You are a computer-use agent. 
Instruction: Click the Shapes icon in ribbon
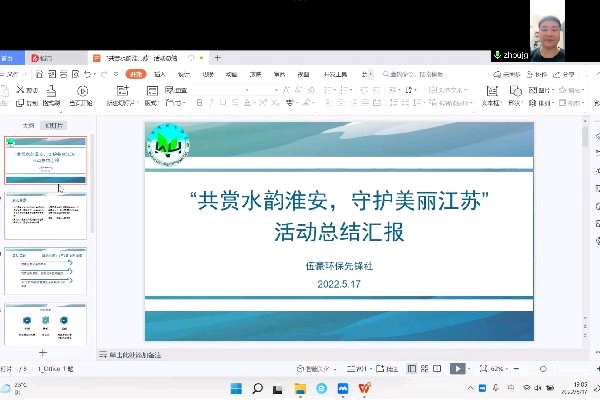tap(516, 95)
